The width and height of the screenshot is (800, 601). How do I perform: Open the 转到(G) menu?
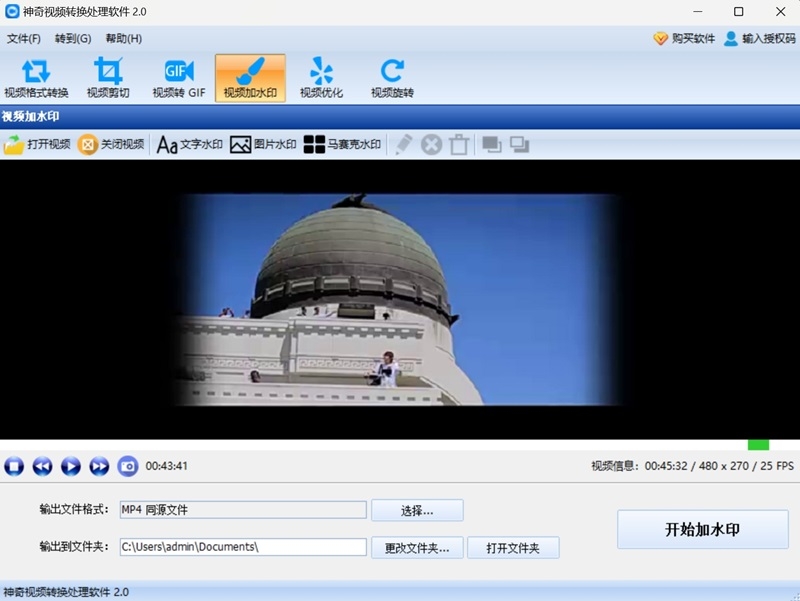click(73, 39)
